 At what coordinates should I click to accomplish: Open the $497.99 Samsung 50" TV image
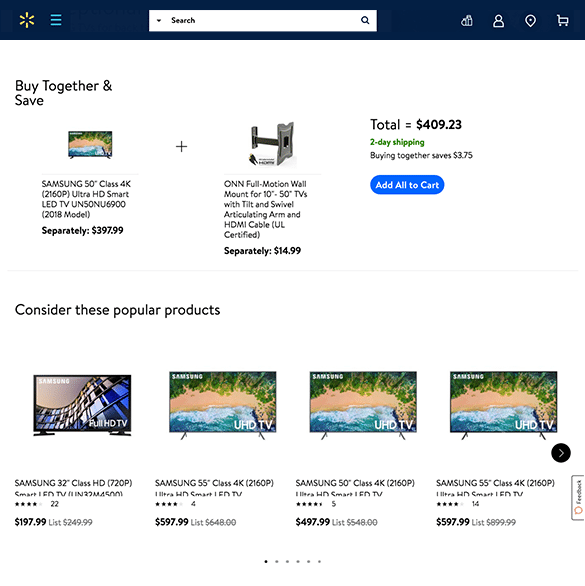(363, 405)
